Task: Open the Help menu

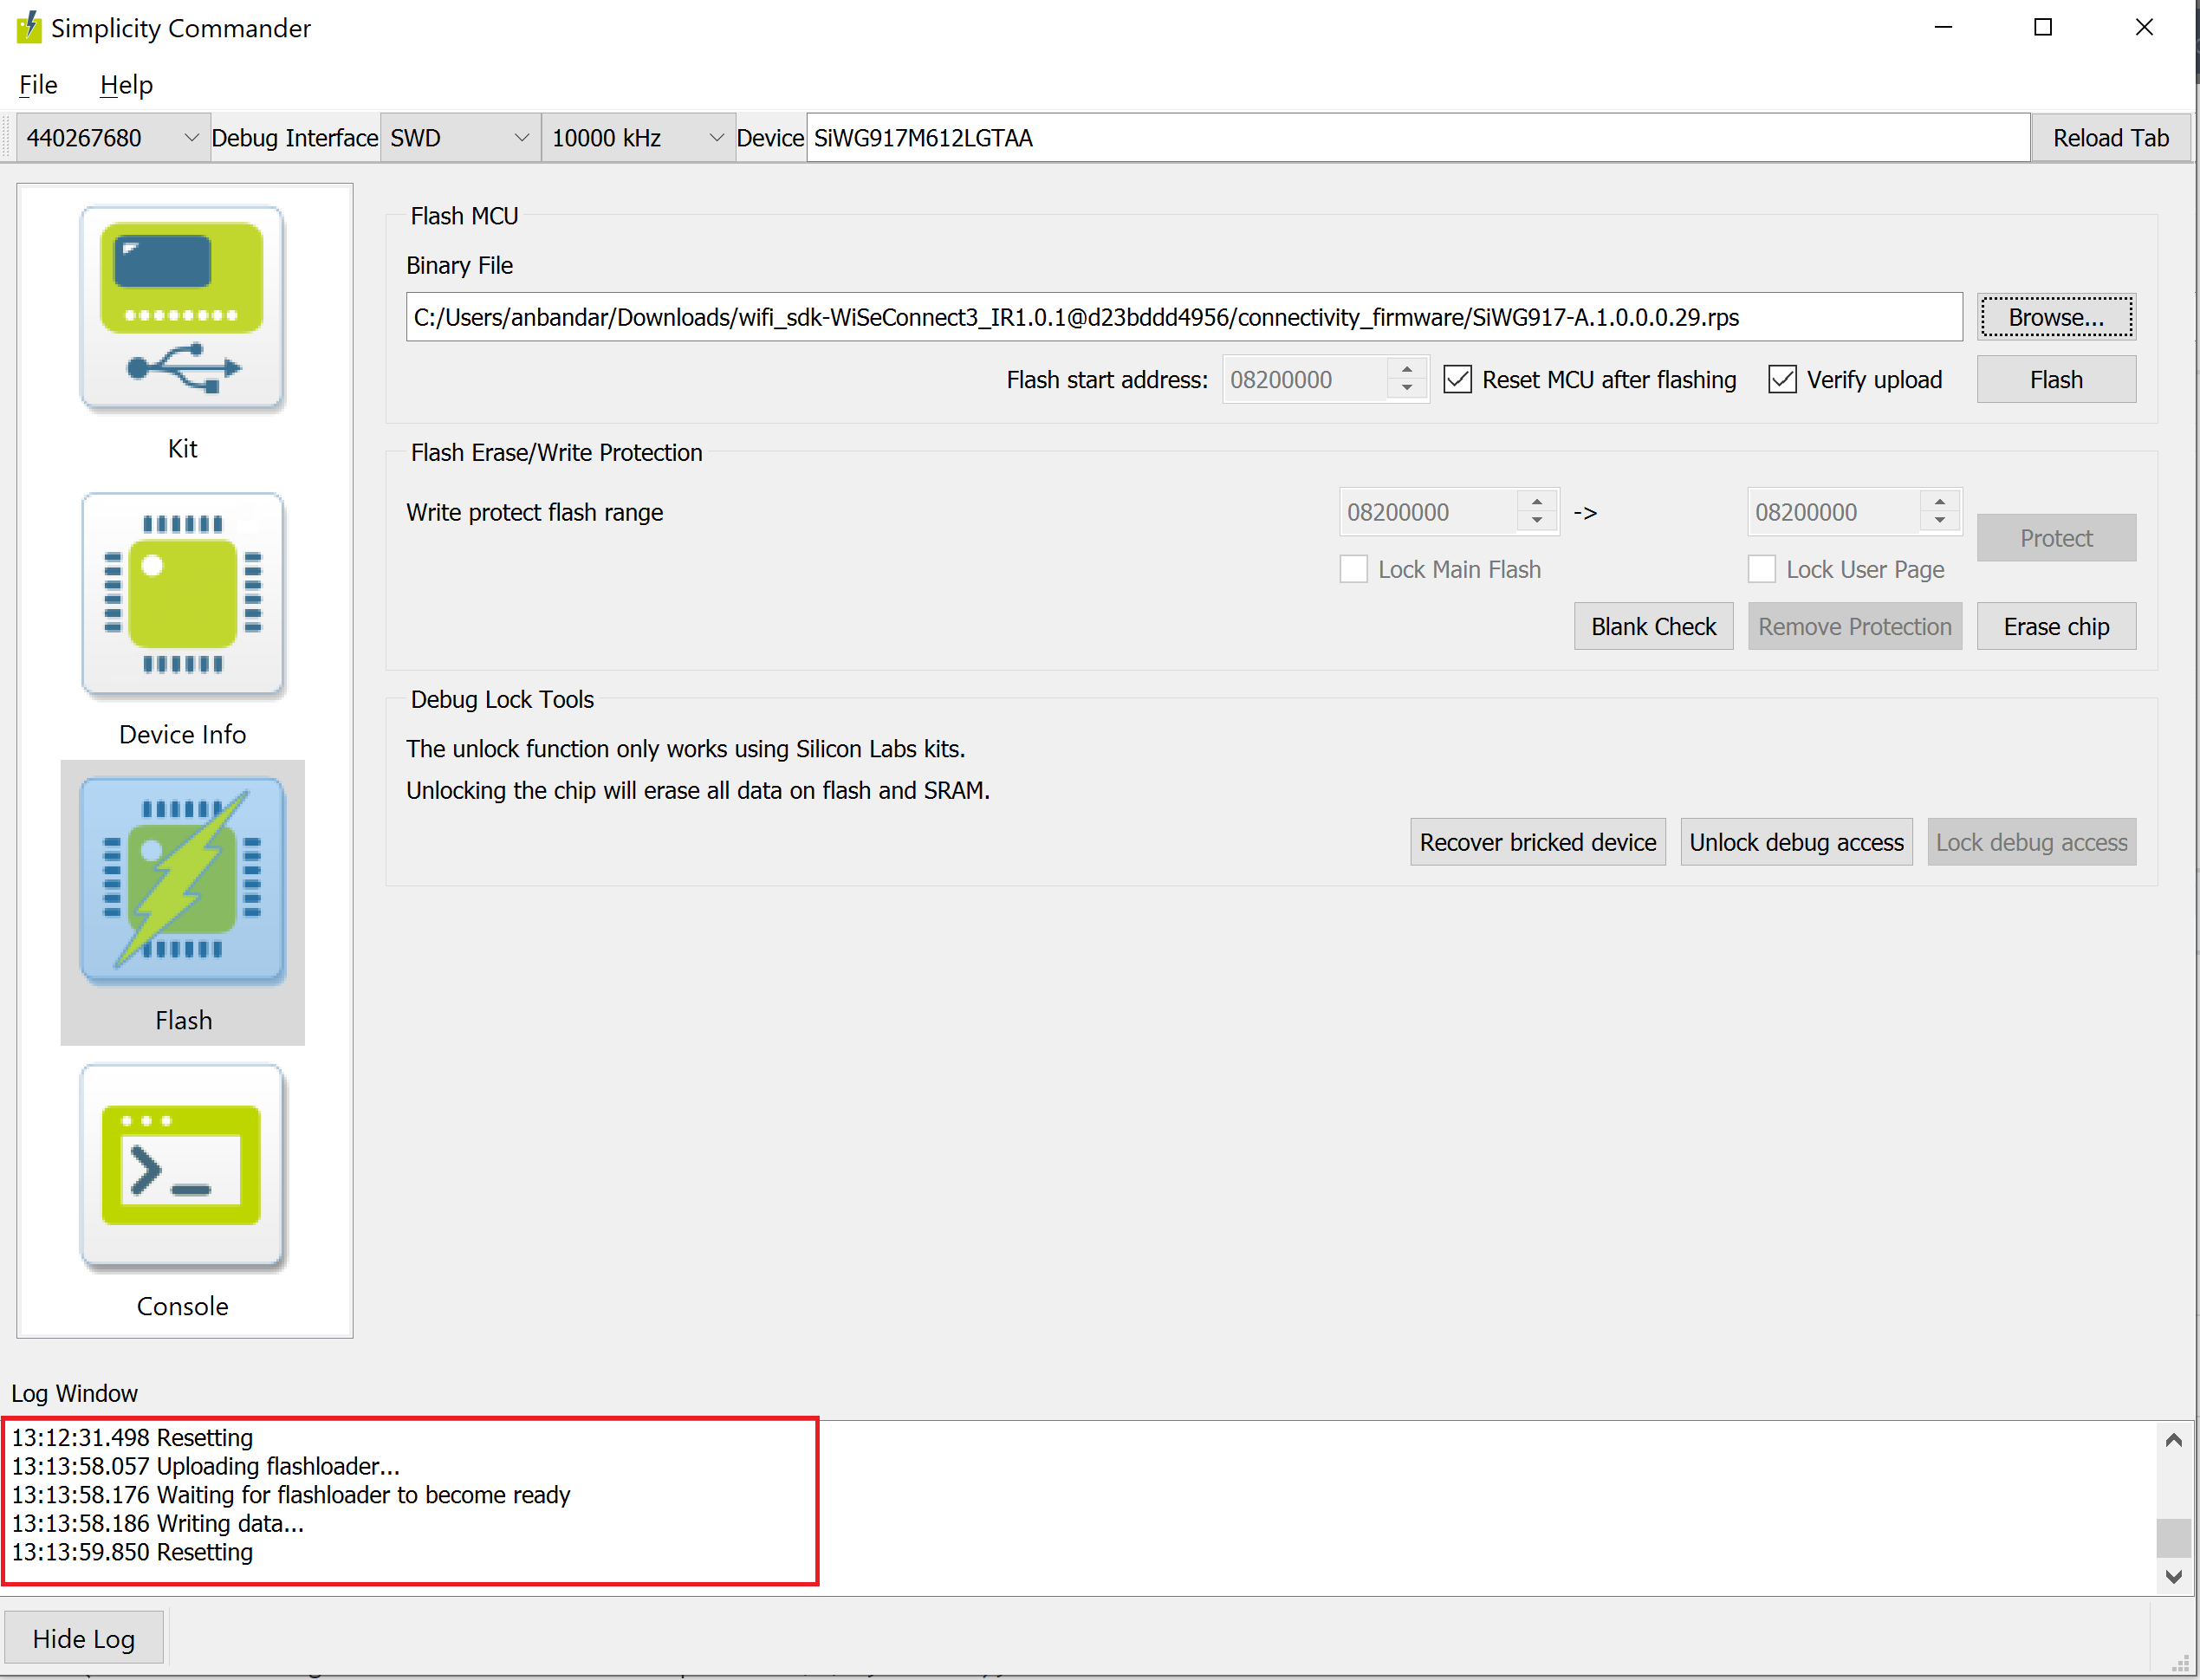Action: pyautogui.click(x=126, y=85)
